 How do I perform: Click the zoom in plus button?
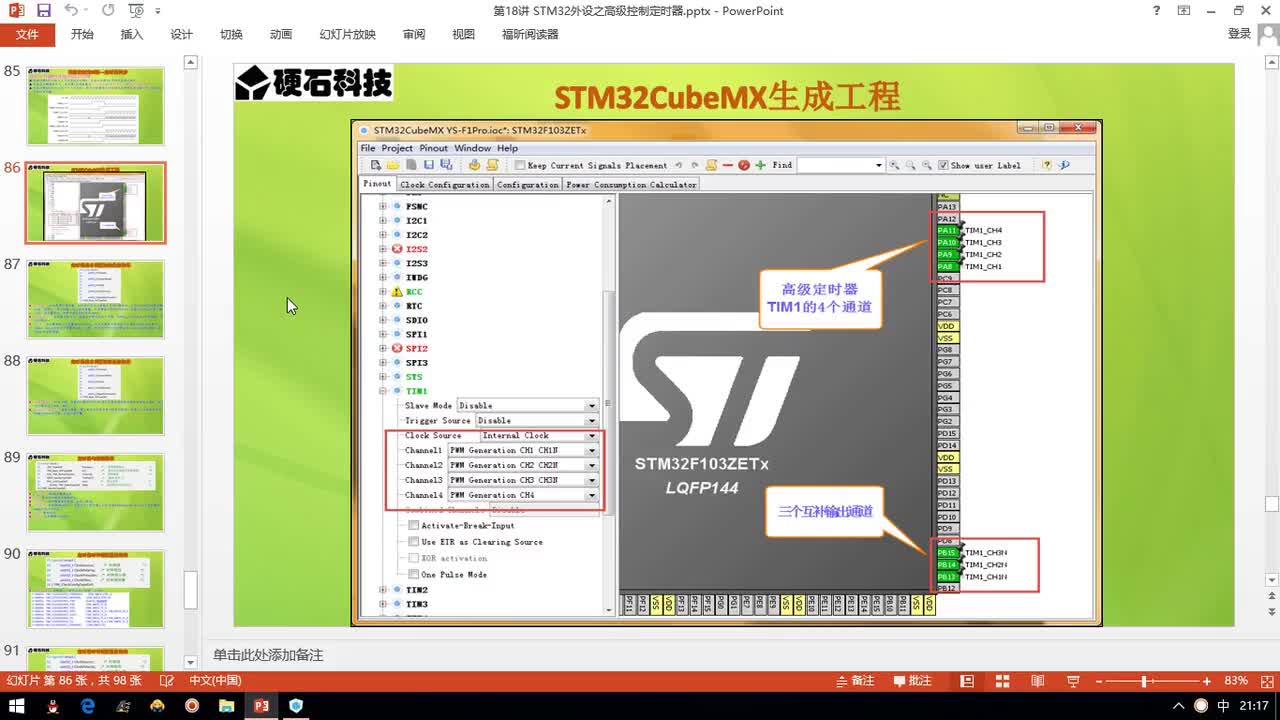click(x=1206, y=681)
